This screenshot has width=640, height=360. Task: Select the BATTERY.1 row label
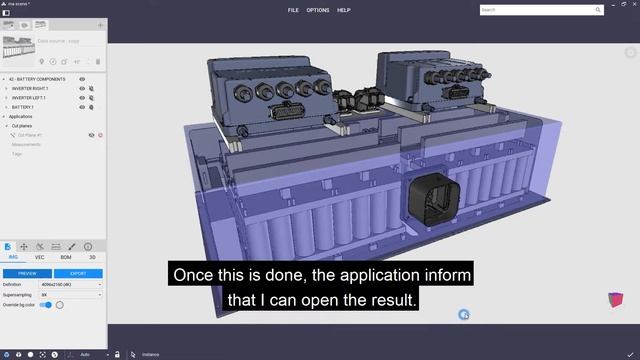coord(22,107)
